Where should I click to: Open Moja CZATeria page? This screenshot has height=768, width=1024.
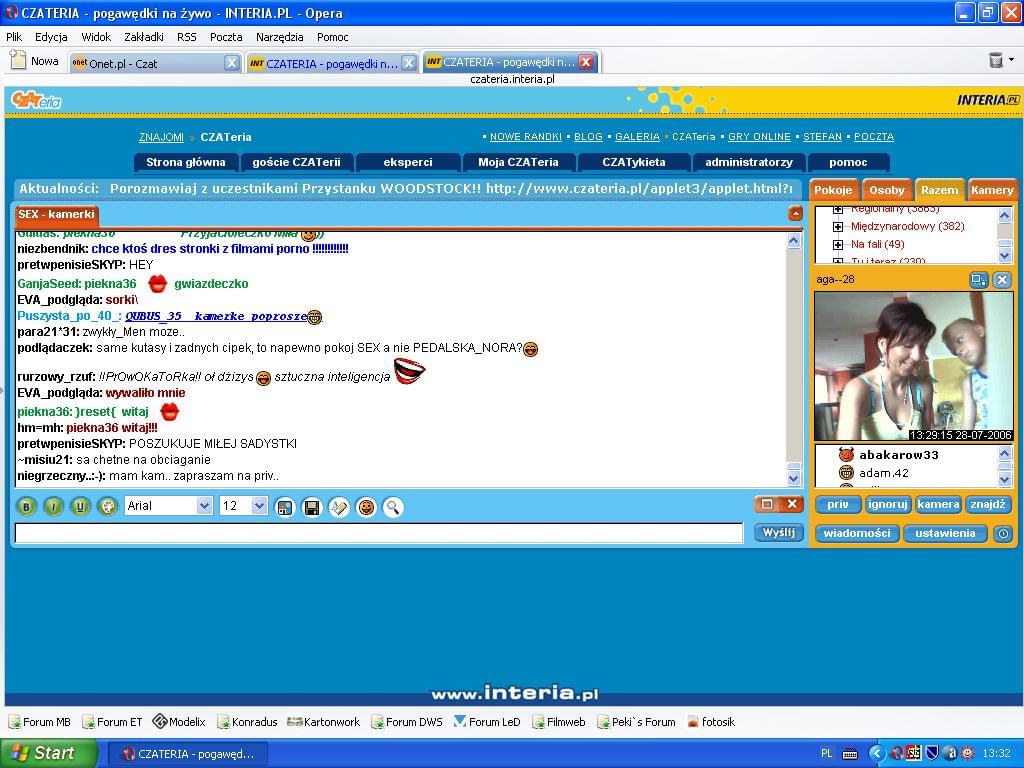coord(518,162)
